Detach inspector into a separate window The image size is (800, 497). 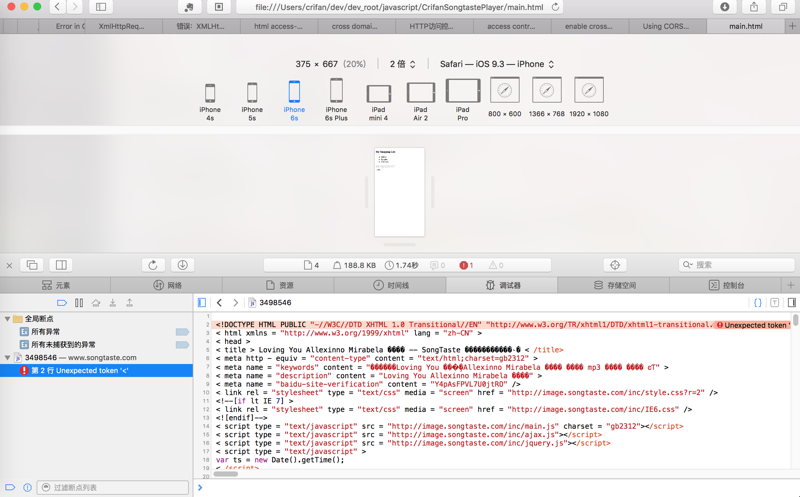32,265
